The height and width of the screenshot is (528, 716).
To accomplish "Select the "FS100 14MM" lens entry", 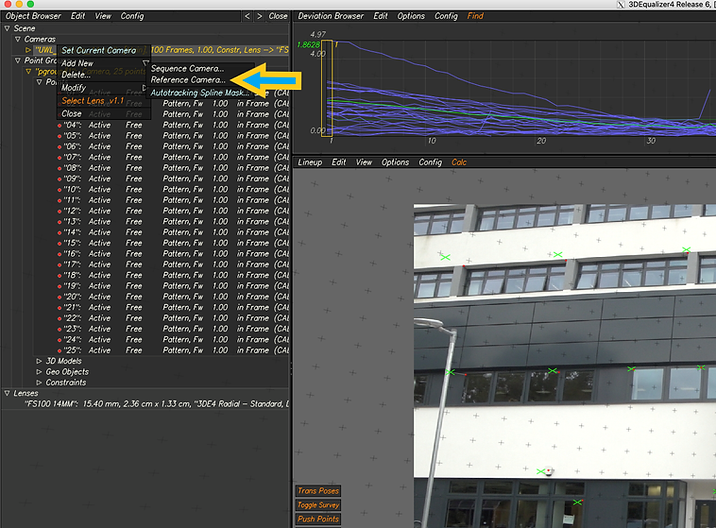I will pos(156,404).
